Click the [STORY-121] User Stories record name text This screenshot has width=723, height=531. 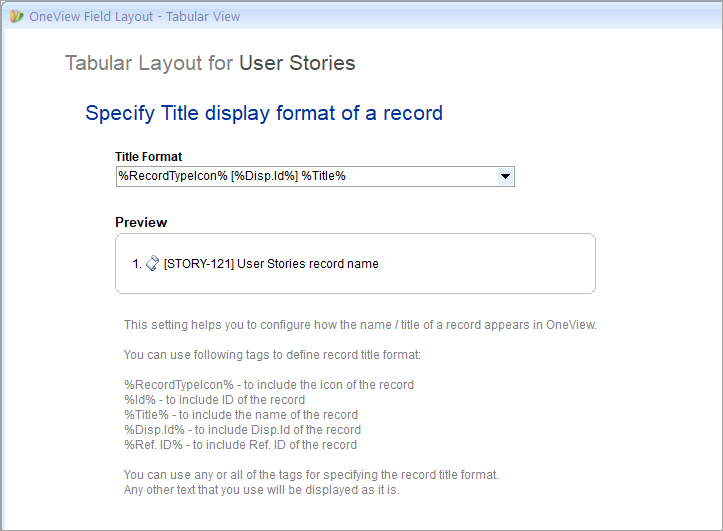click(271, 264)
